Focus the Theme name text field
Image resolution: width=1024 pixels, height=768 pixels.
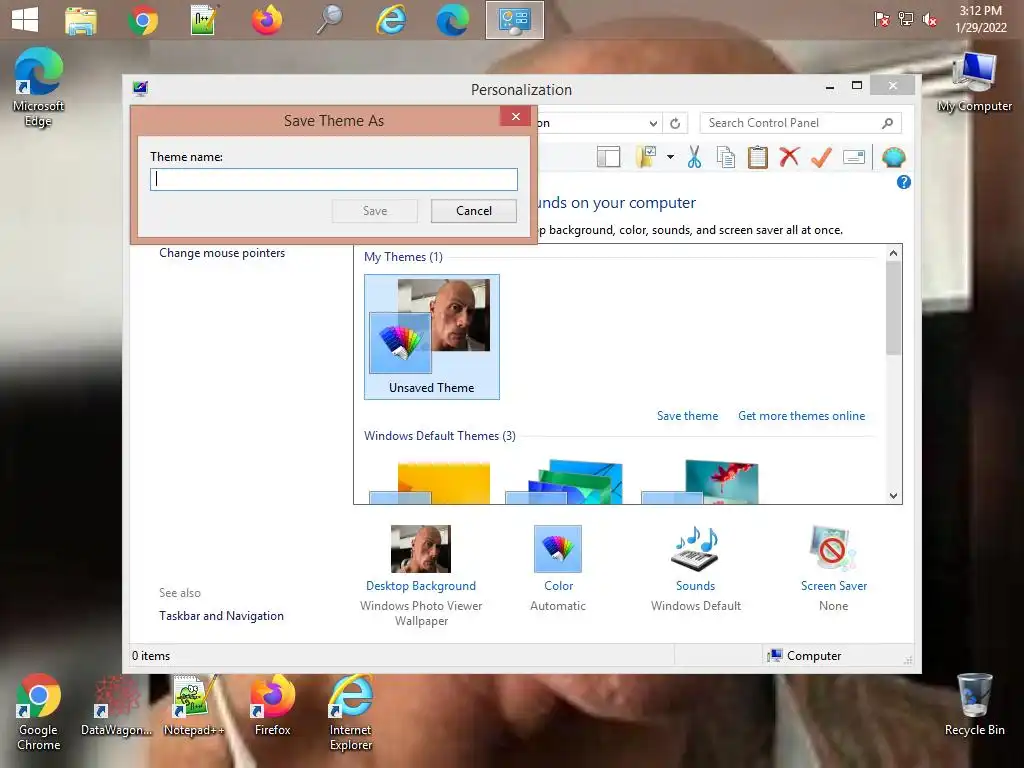[334, 180]
